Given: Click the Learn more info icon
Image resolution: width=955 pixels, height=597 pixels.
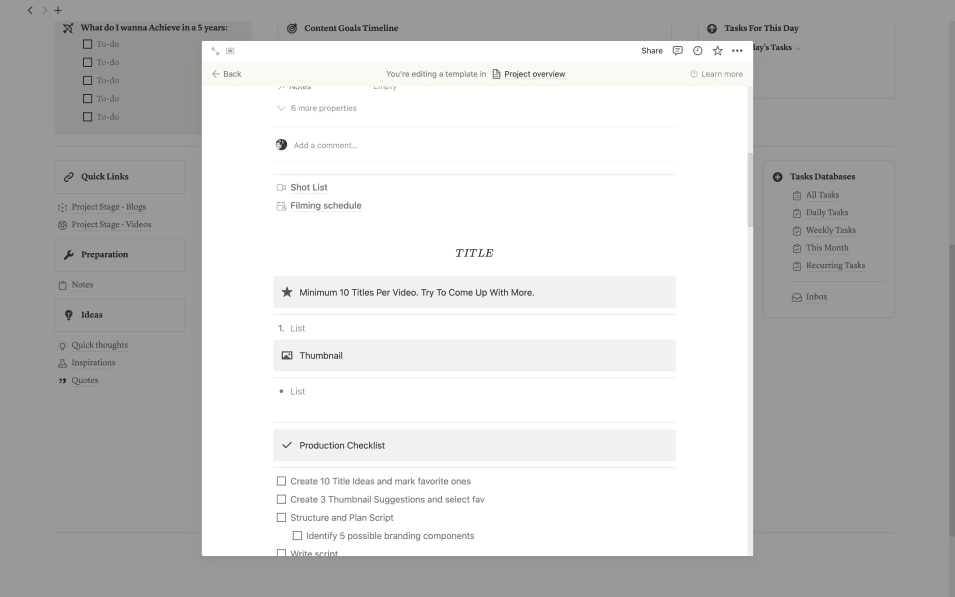Looking at the screenshot, I should pyautogui.click(x=694, y=74).
